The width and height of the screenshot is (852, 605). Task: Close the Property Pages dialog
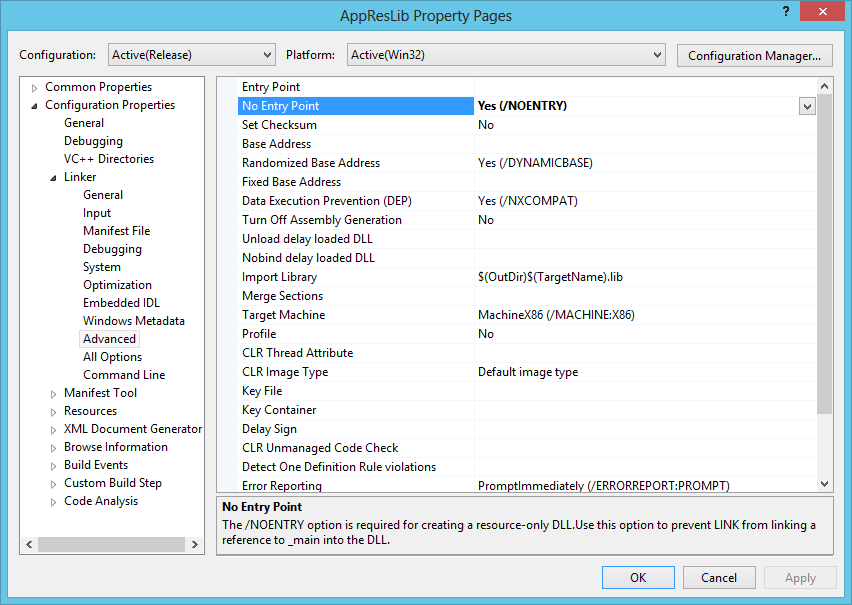(x=823, y=11)
